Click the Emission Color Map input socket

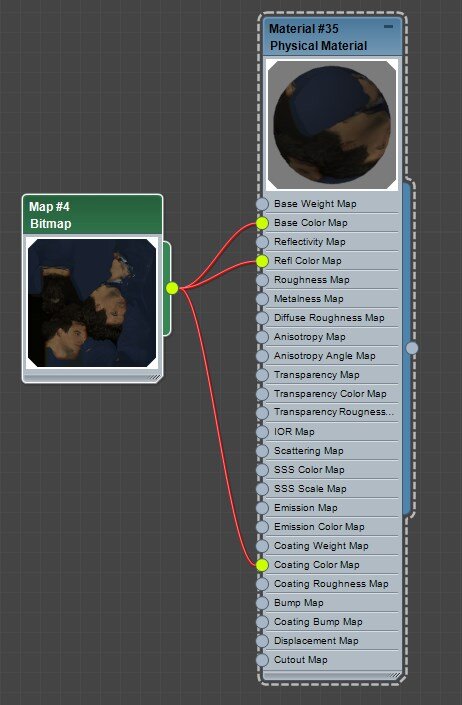point(262,527)
